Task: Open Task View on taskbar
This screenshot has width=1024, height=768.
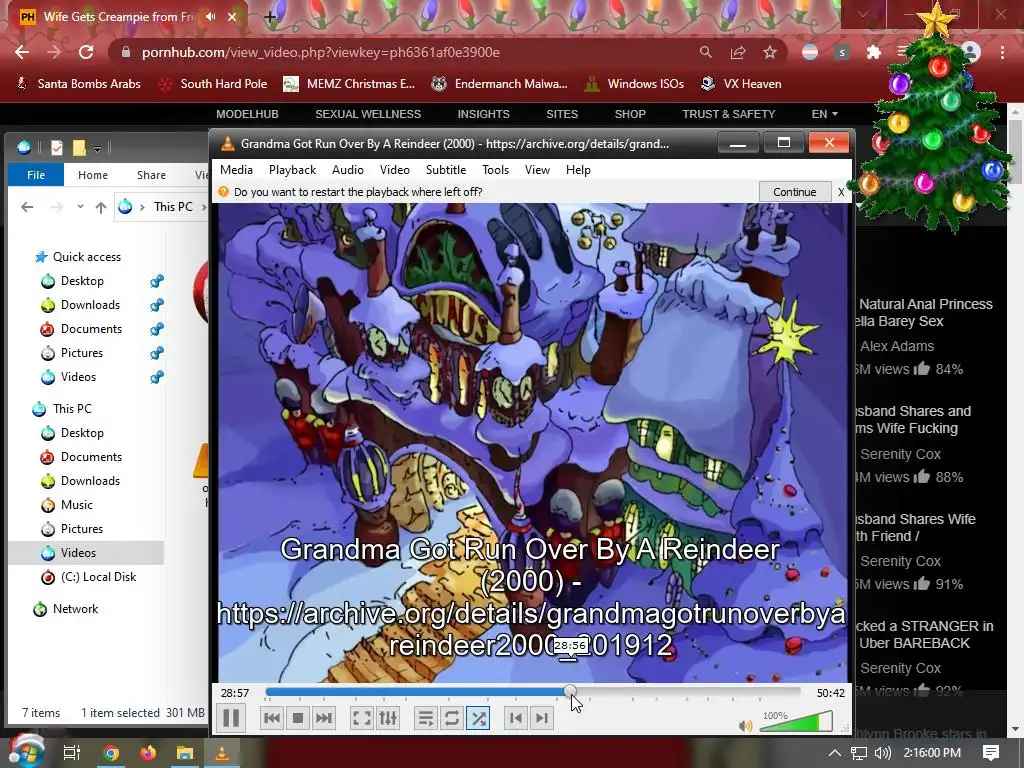Action: (71, 753)
